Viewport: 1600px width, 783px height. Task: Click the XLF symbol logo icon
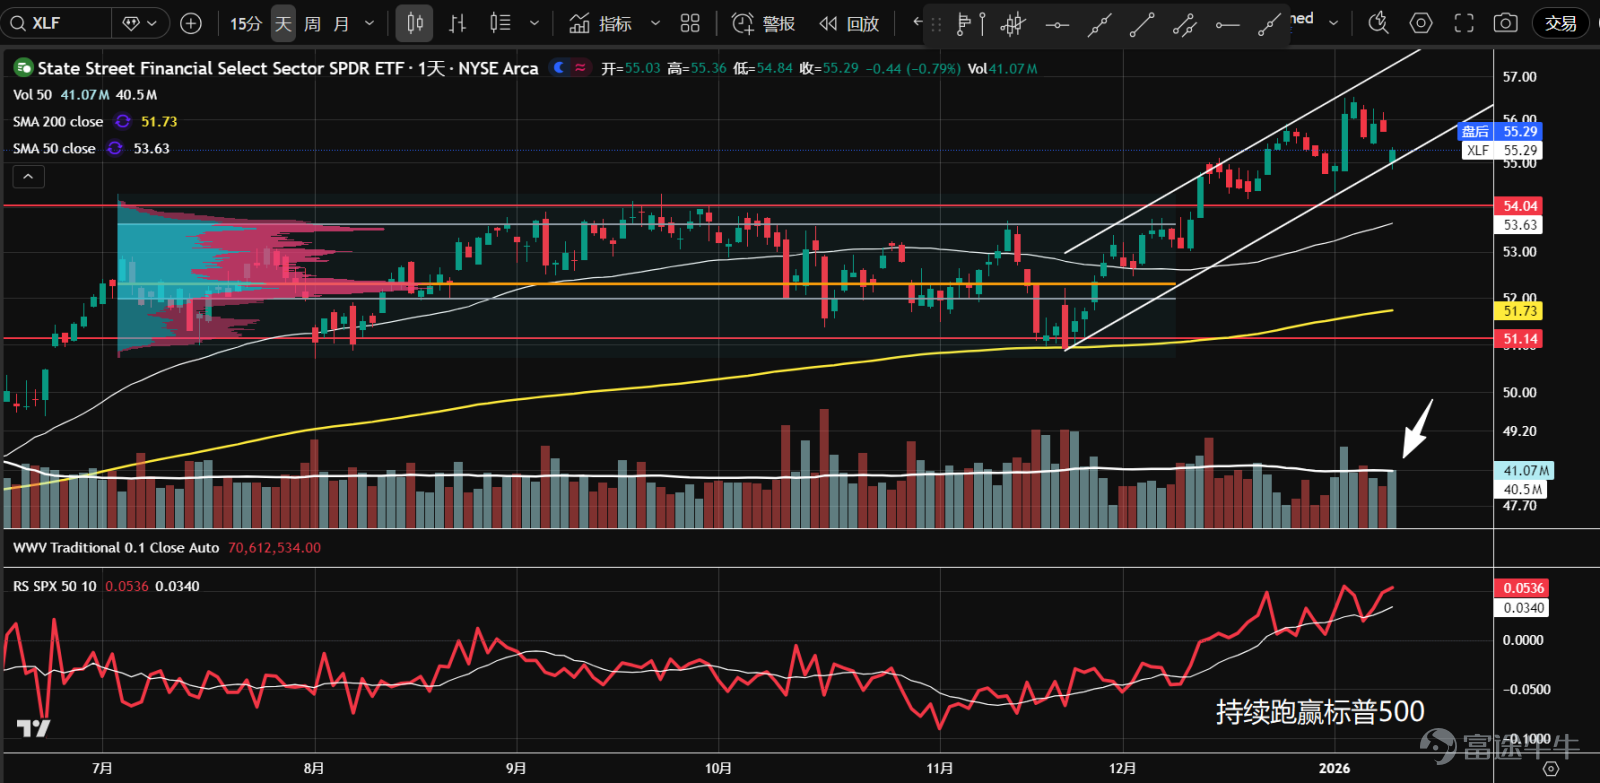click(23, 68)
